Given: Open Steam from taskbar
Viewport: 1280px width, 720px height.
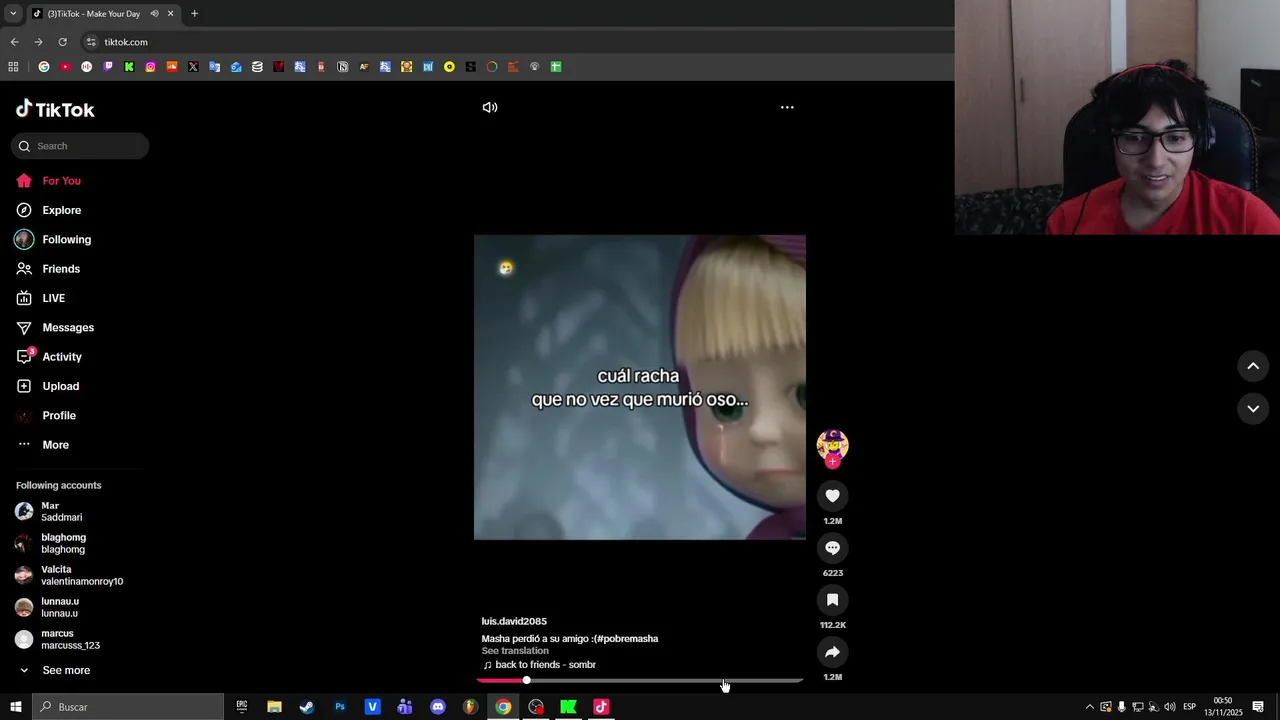Looking at the screenshot, I should pyautogui.click(x=307, y=707).
